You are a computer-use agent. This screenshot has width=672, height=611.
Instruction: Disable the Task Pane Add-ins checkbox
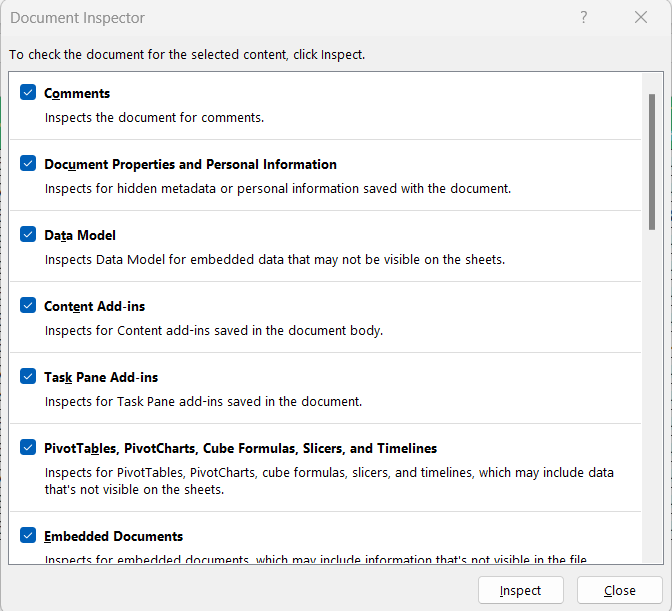pyautogui.click(x=28, y=376)
